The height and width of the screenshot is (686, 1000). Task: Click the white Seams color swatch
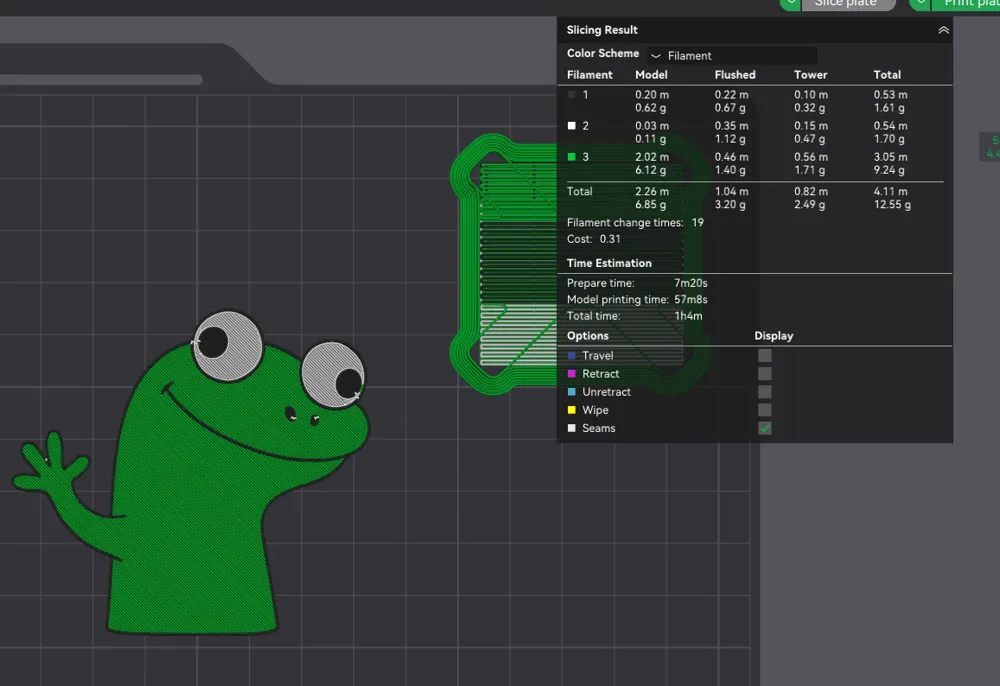pos(571,428)
